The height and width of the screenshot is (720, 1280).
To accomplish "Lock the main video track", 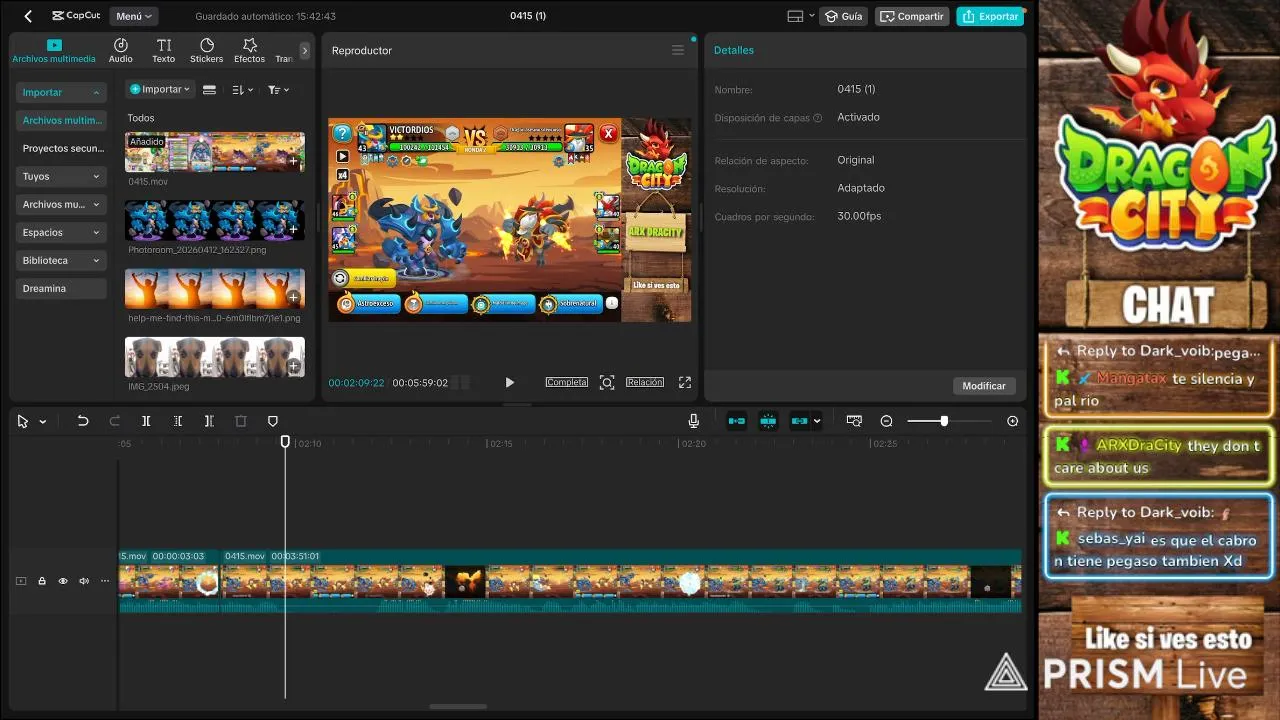I will tap(42, 581).
